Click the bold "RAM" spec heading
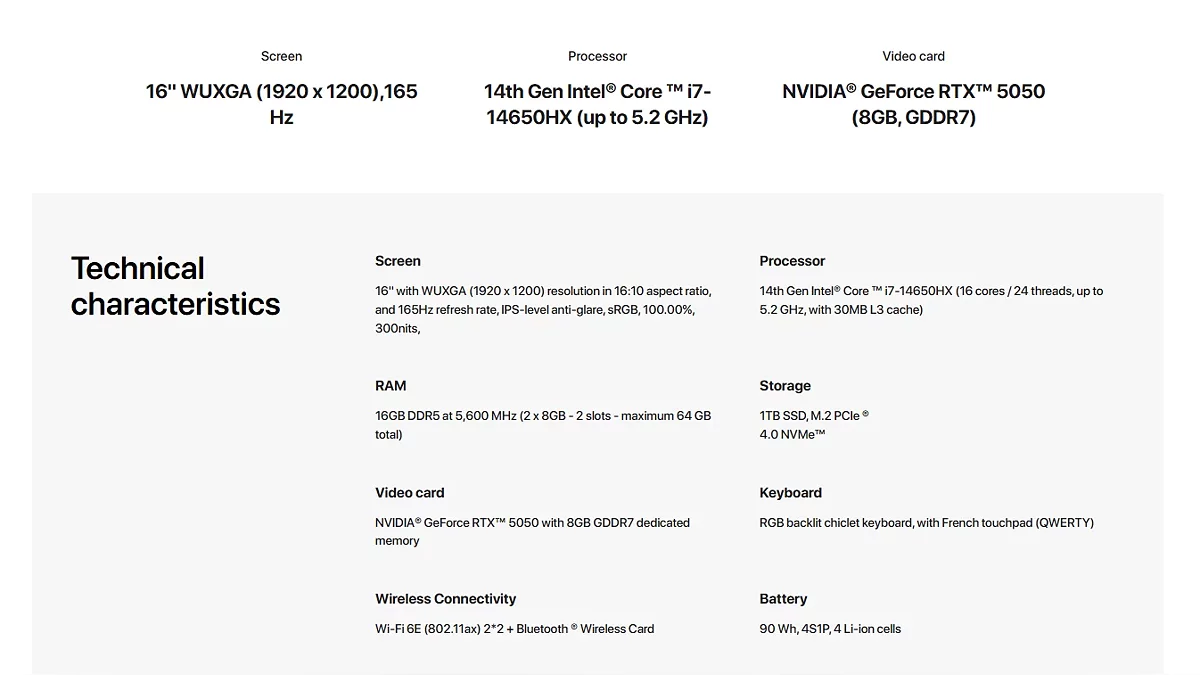1200x675 pixels. [390, 386]
